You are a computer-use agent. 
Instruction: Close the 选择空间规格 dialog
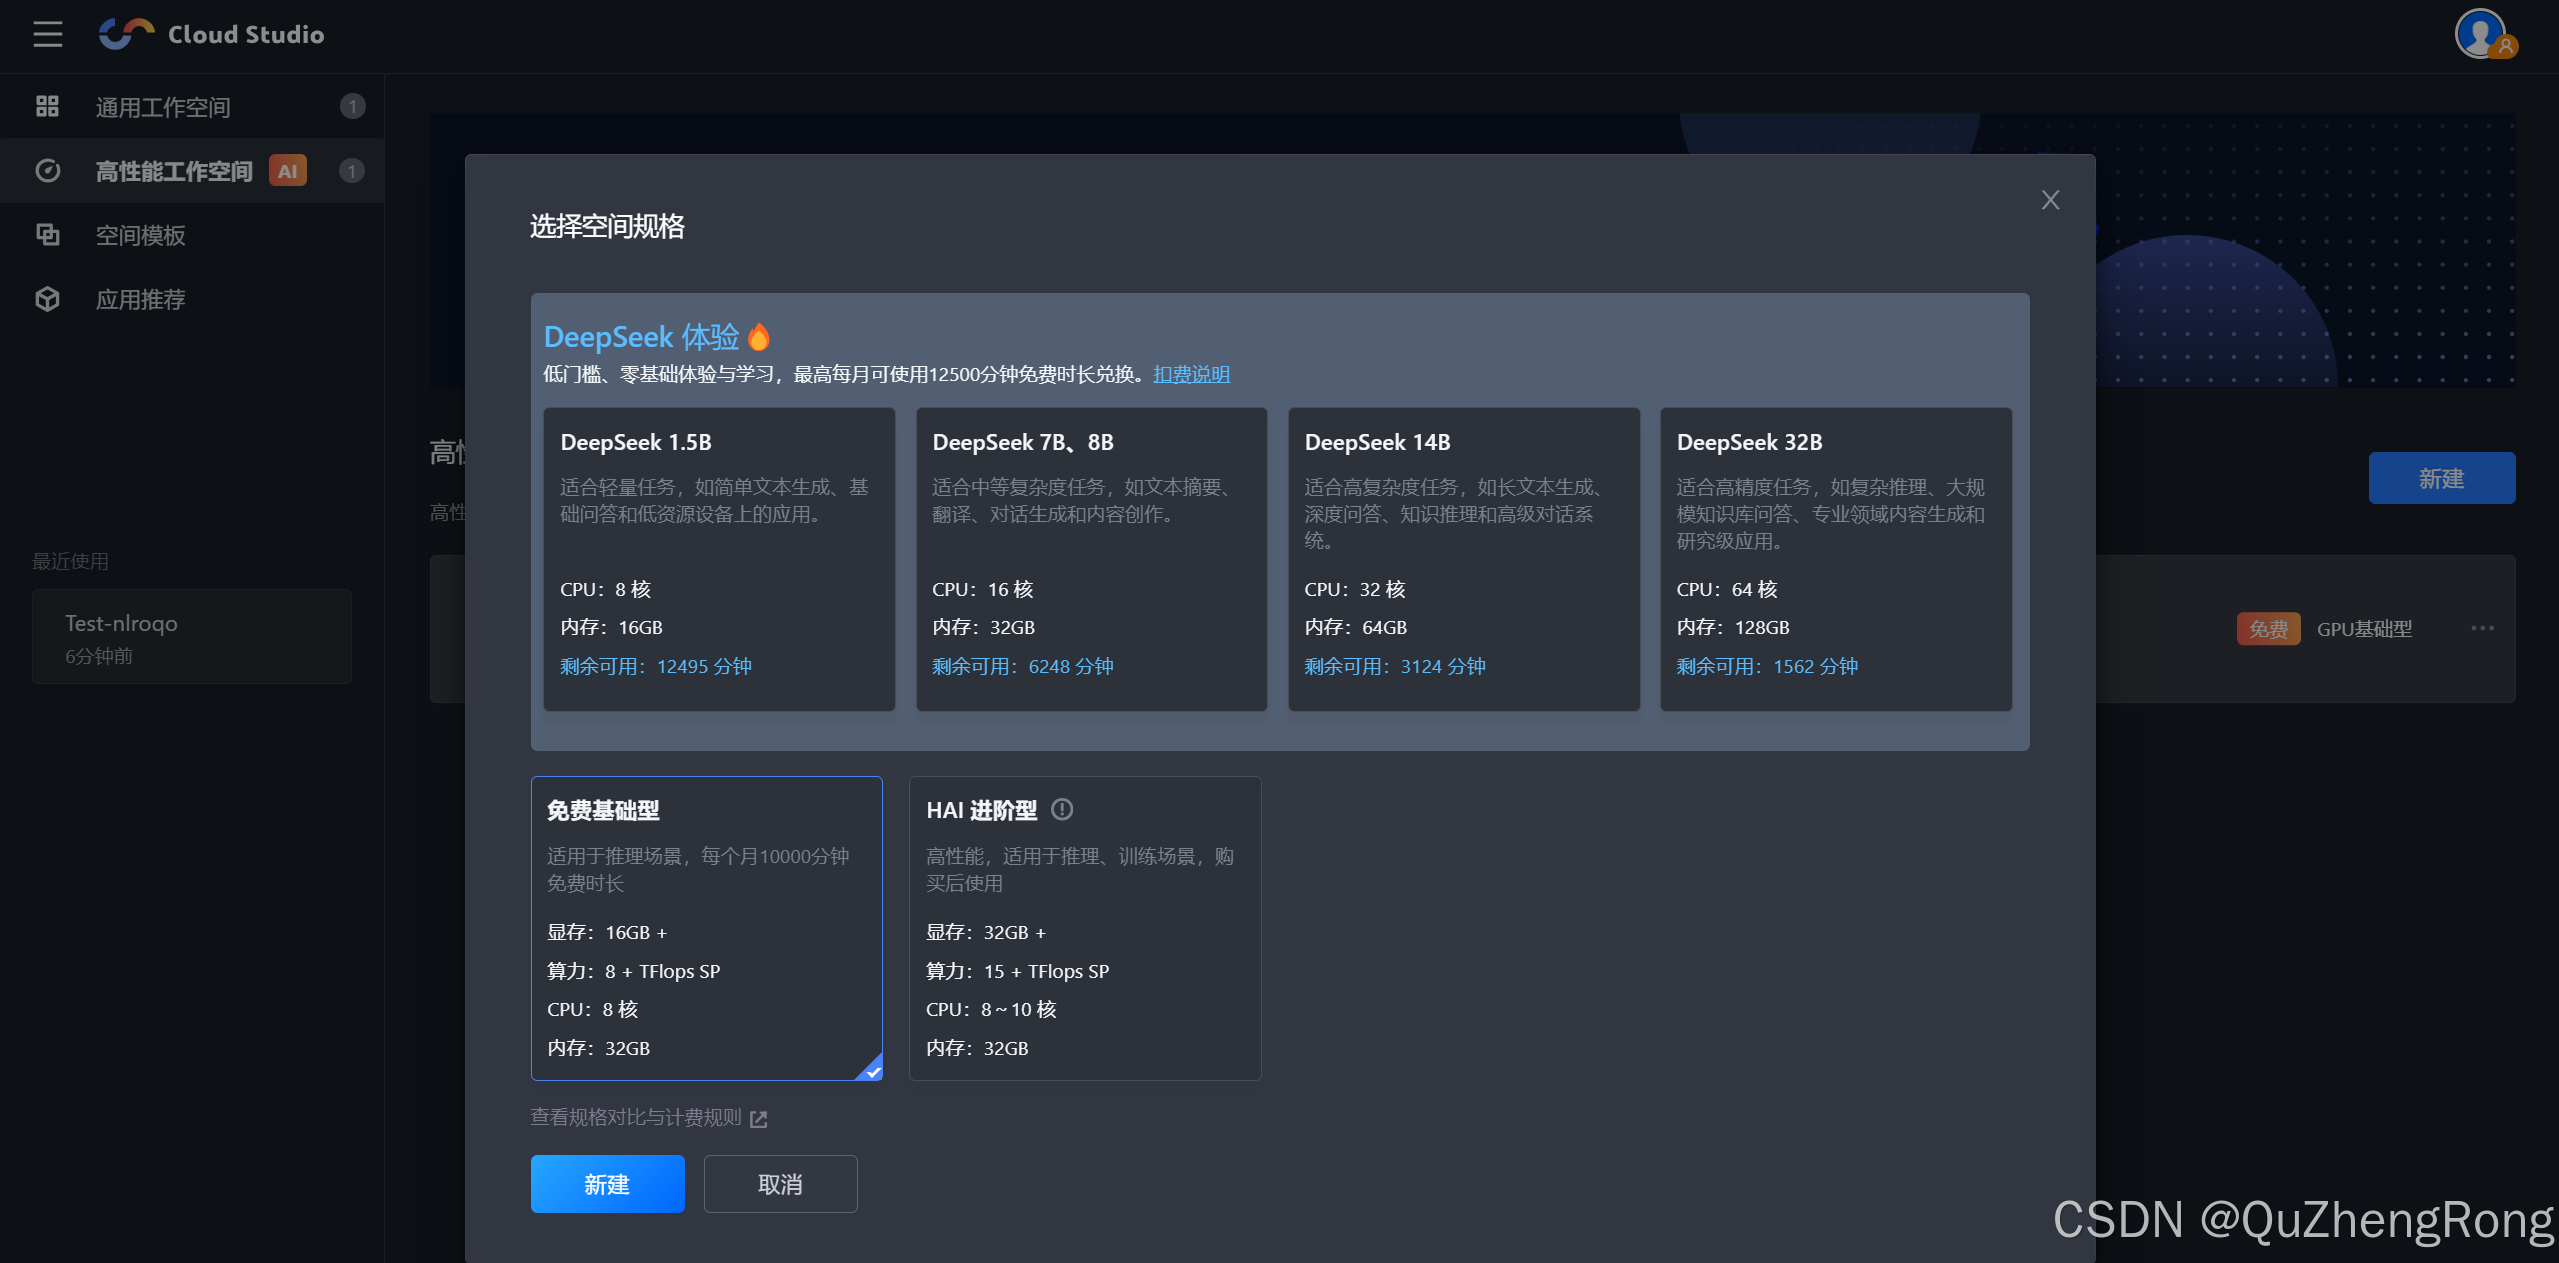(2050, 200)
